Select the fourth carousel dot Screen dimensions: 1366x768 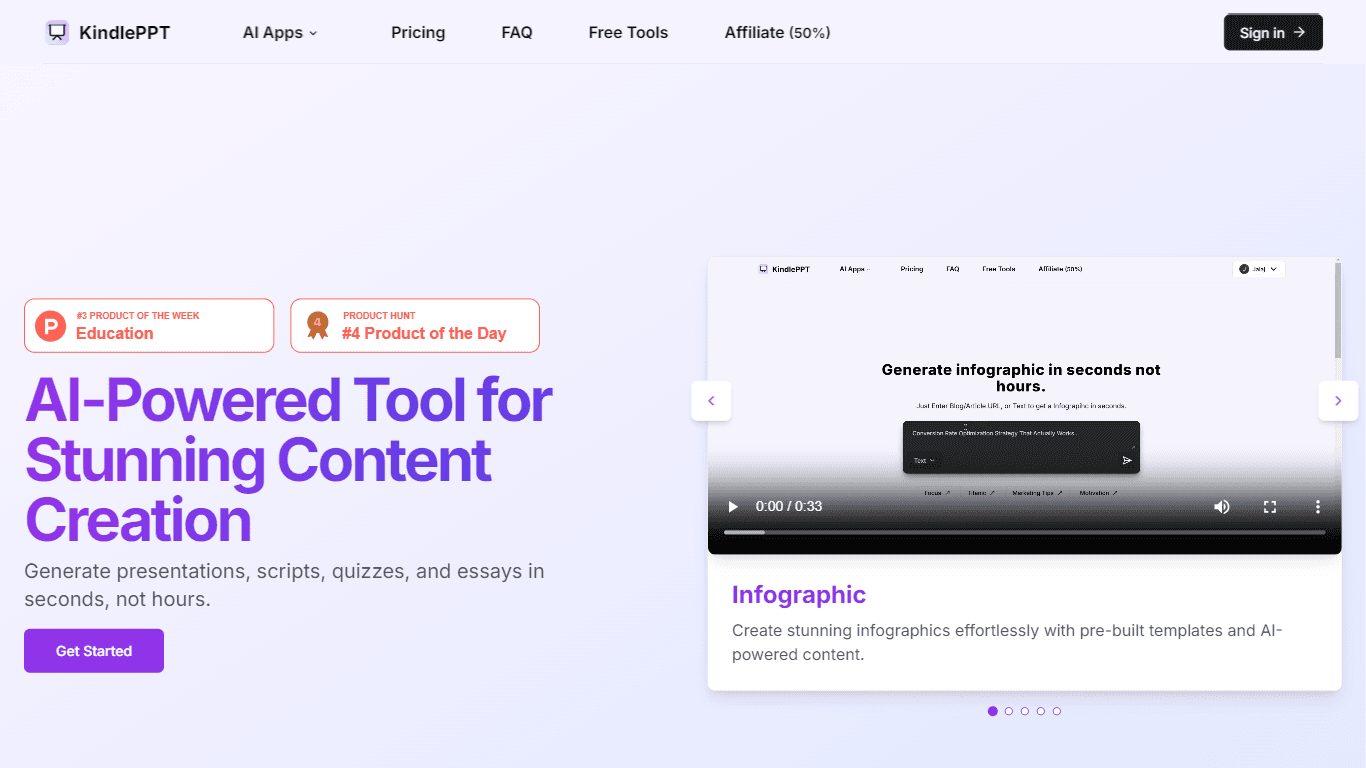pos(1041,711)
